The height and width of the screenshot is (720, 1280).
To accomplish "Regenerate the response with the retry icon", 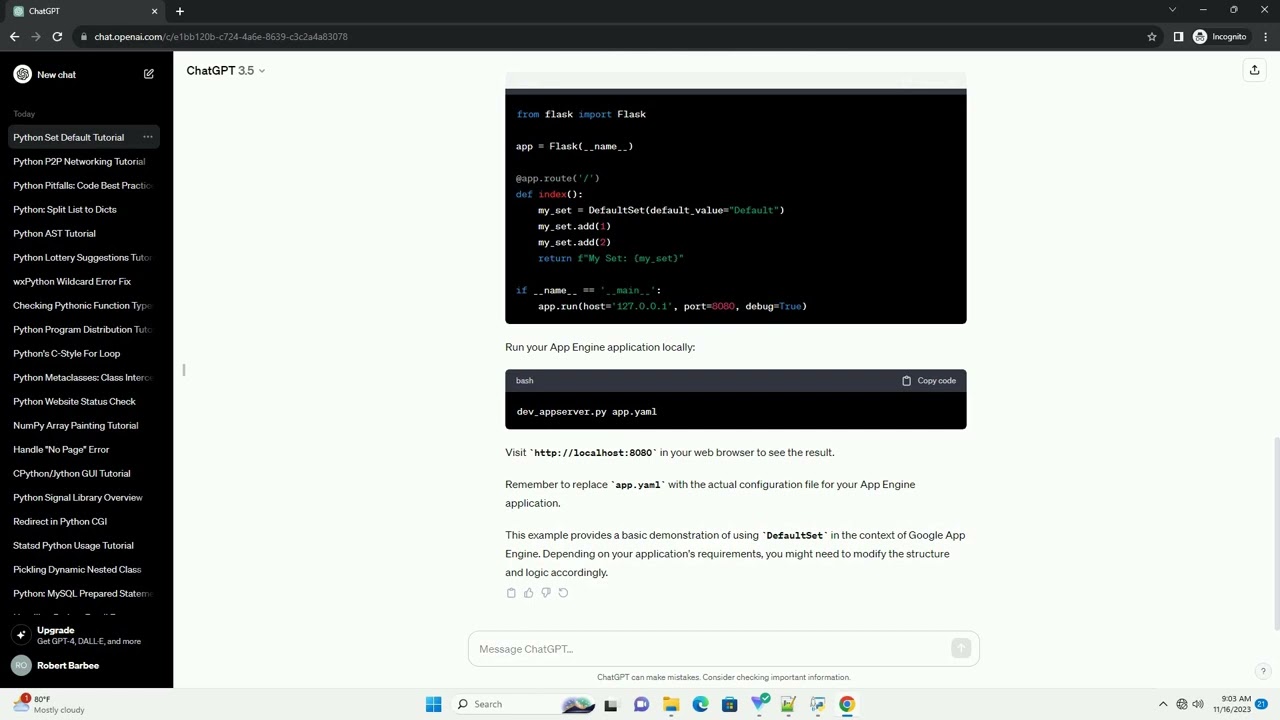I will click(x=563, y=593).
